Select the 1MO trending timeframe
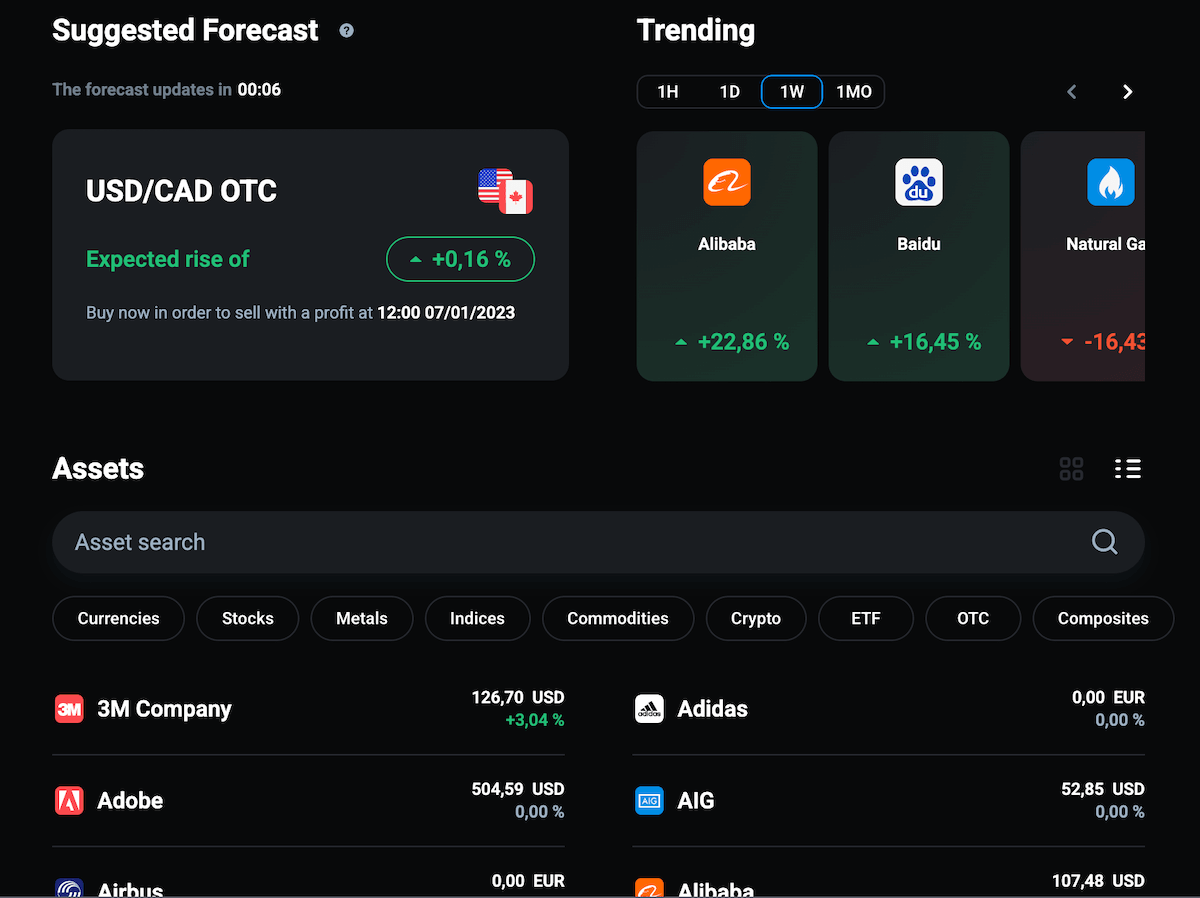Screen dimensions: 1200x898 click(854, 92)
